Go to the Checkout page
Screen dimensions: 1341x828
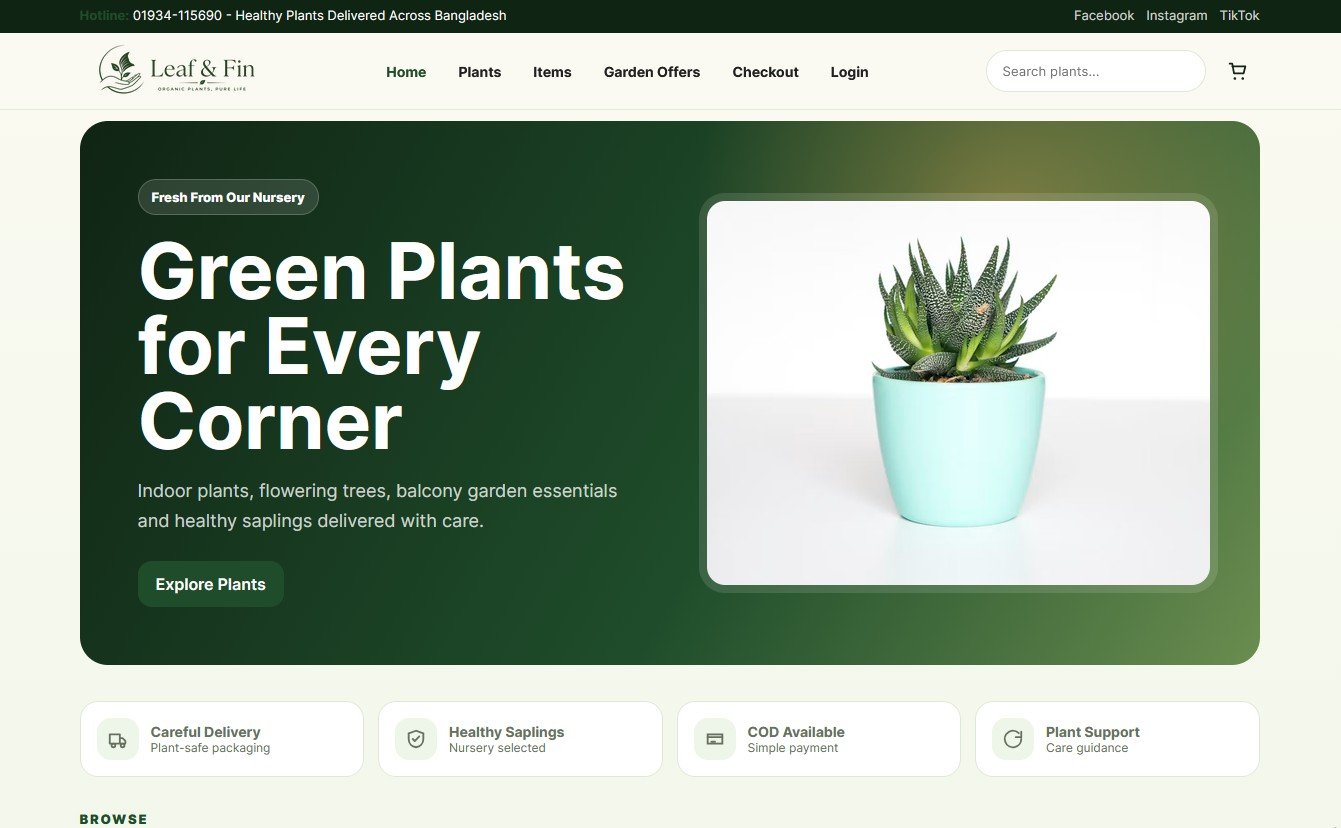point(765,72)
